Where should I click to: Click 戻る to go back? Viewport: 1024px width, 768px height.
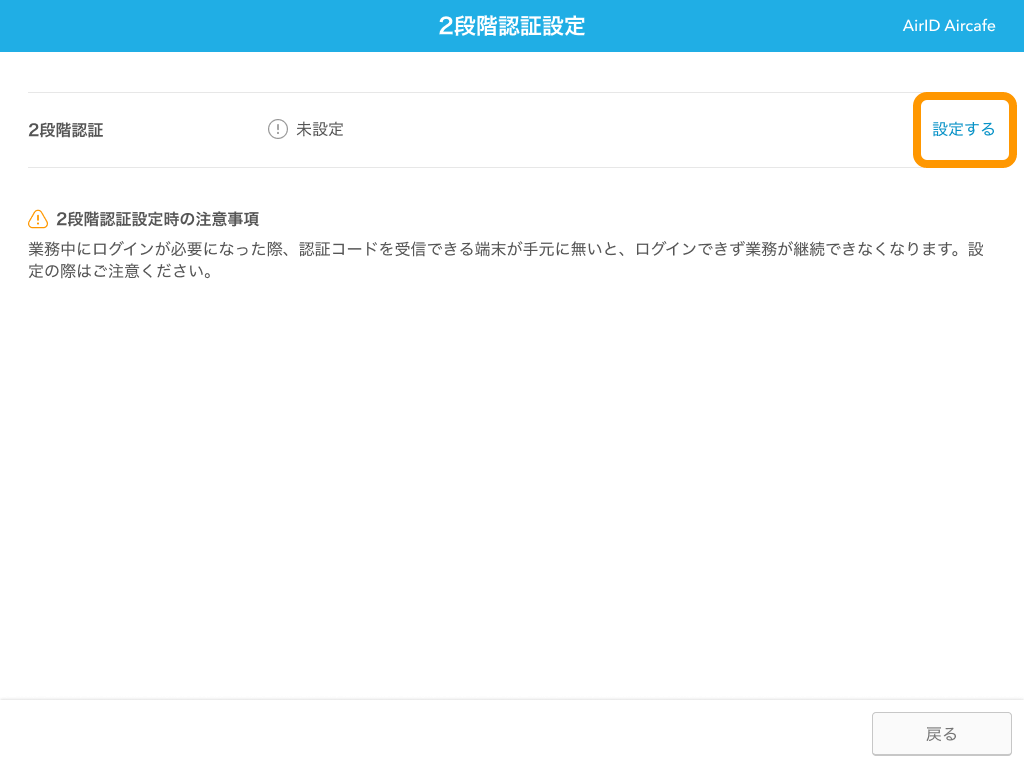pyautogui.click(x=941, y=733)
